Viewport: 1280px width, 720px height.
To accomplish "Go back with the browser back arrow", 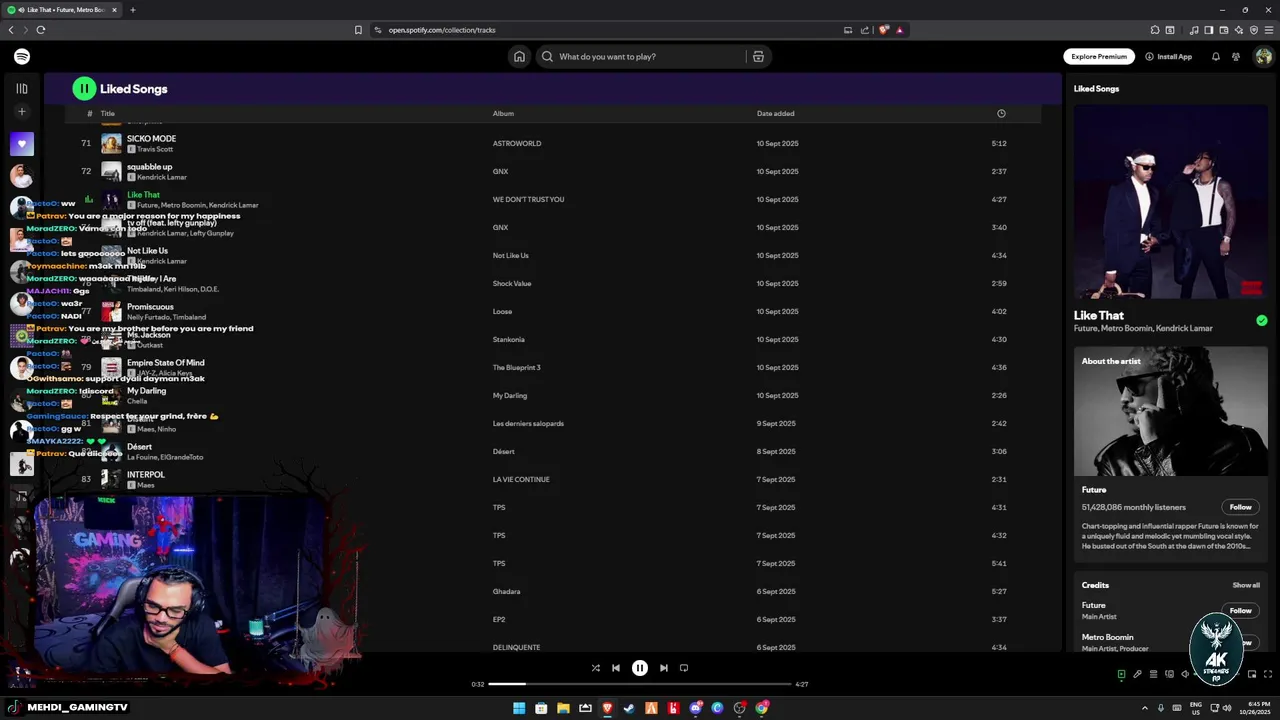I will click(x=11, y=30).
